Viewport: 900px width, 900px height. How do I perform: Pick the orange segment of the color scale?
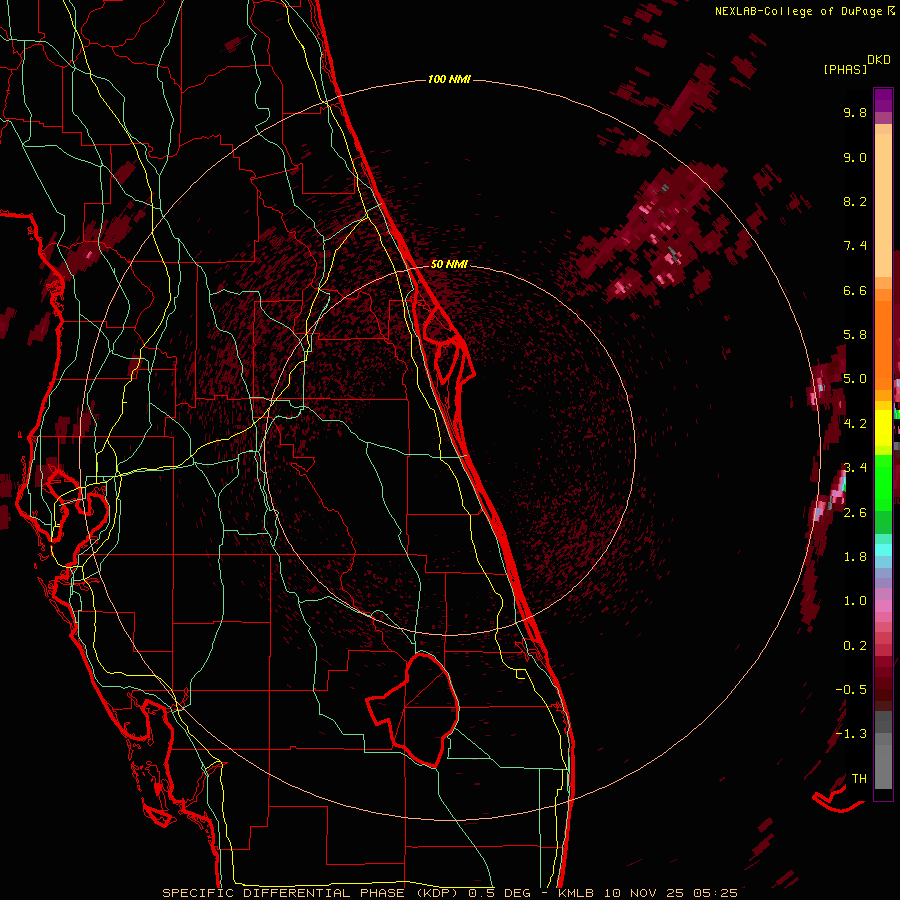pos(883,344)
